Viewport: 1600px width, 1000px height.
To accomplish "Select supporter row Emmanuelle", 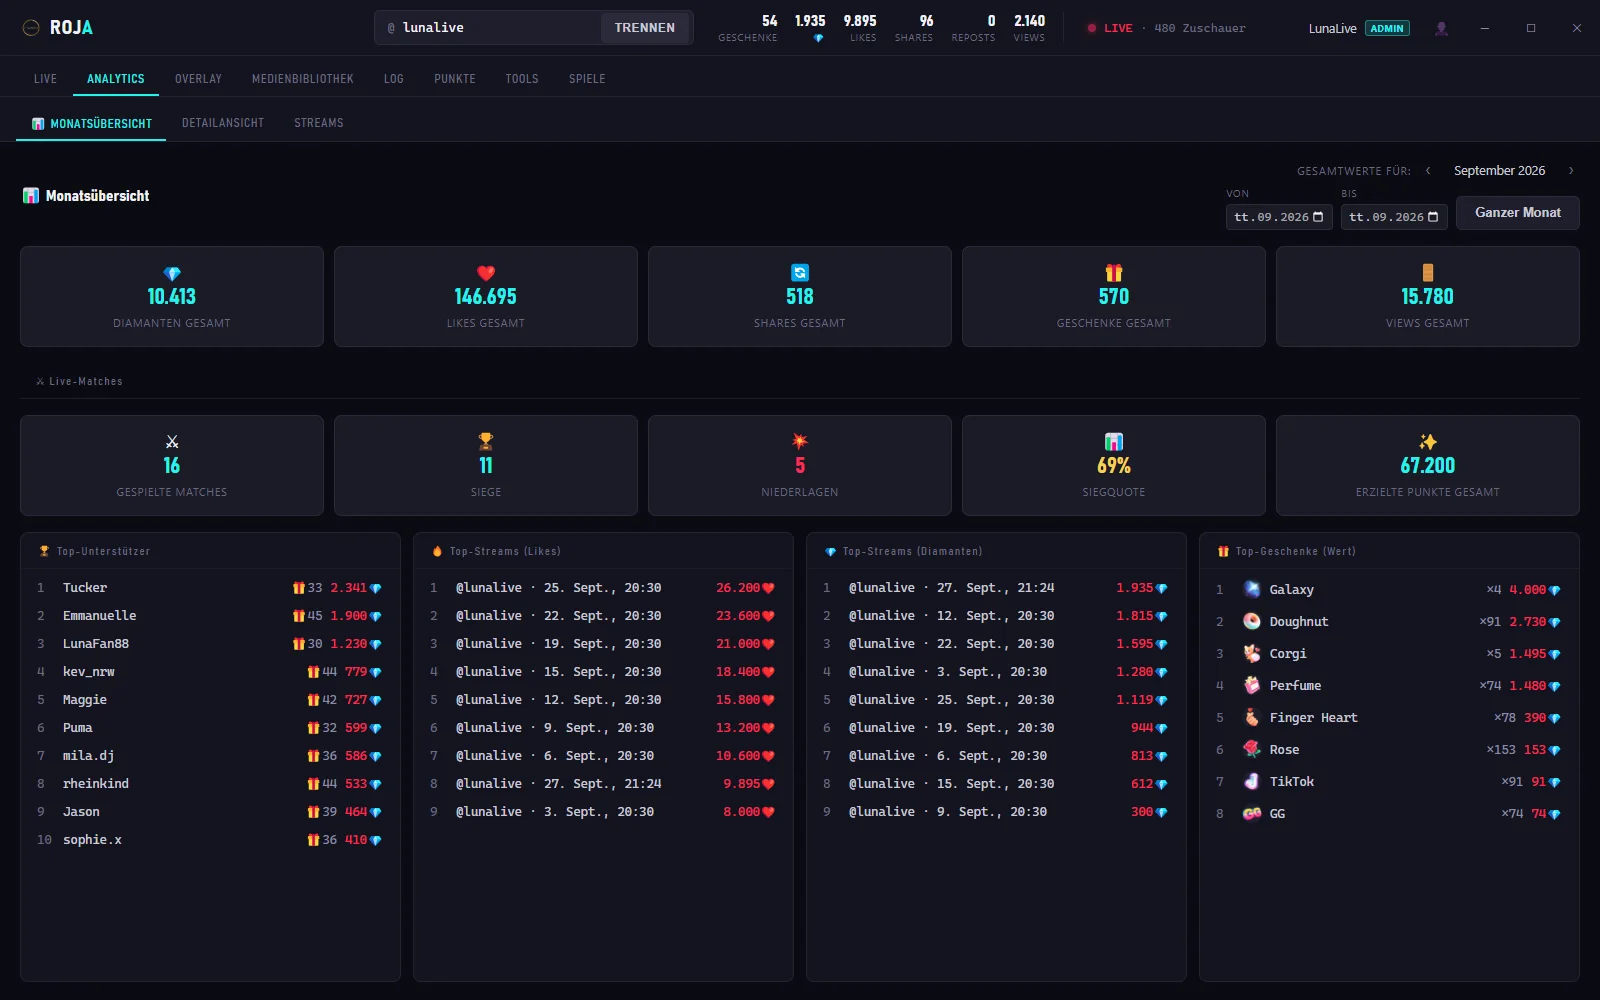I will click(x=210, y=616).
